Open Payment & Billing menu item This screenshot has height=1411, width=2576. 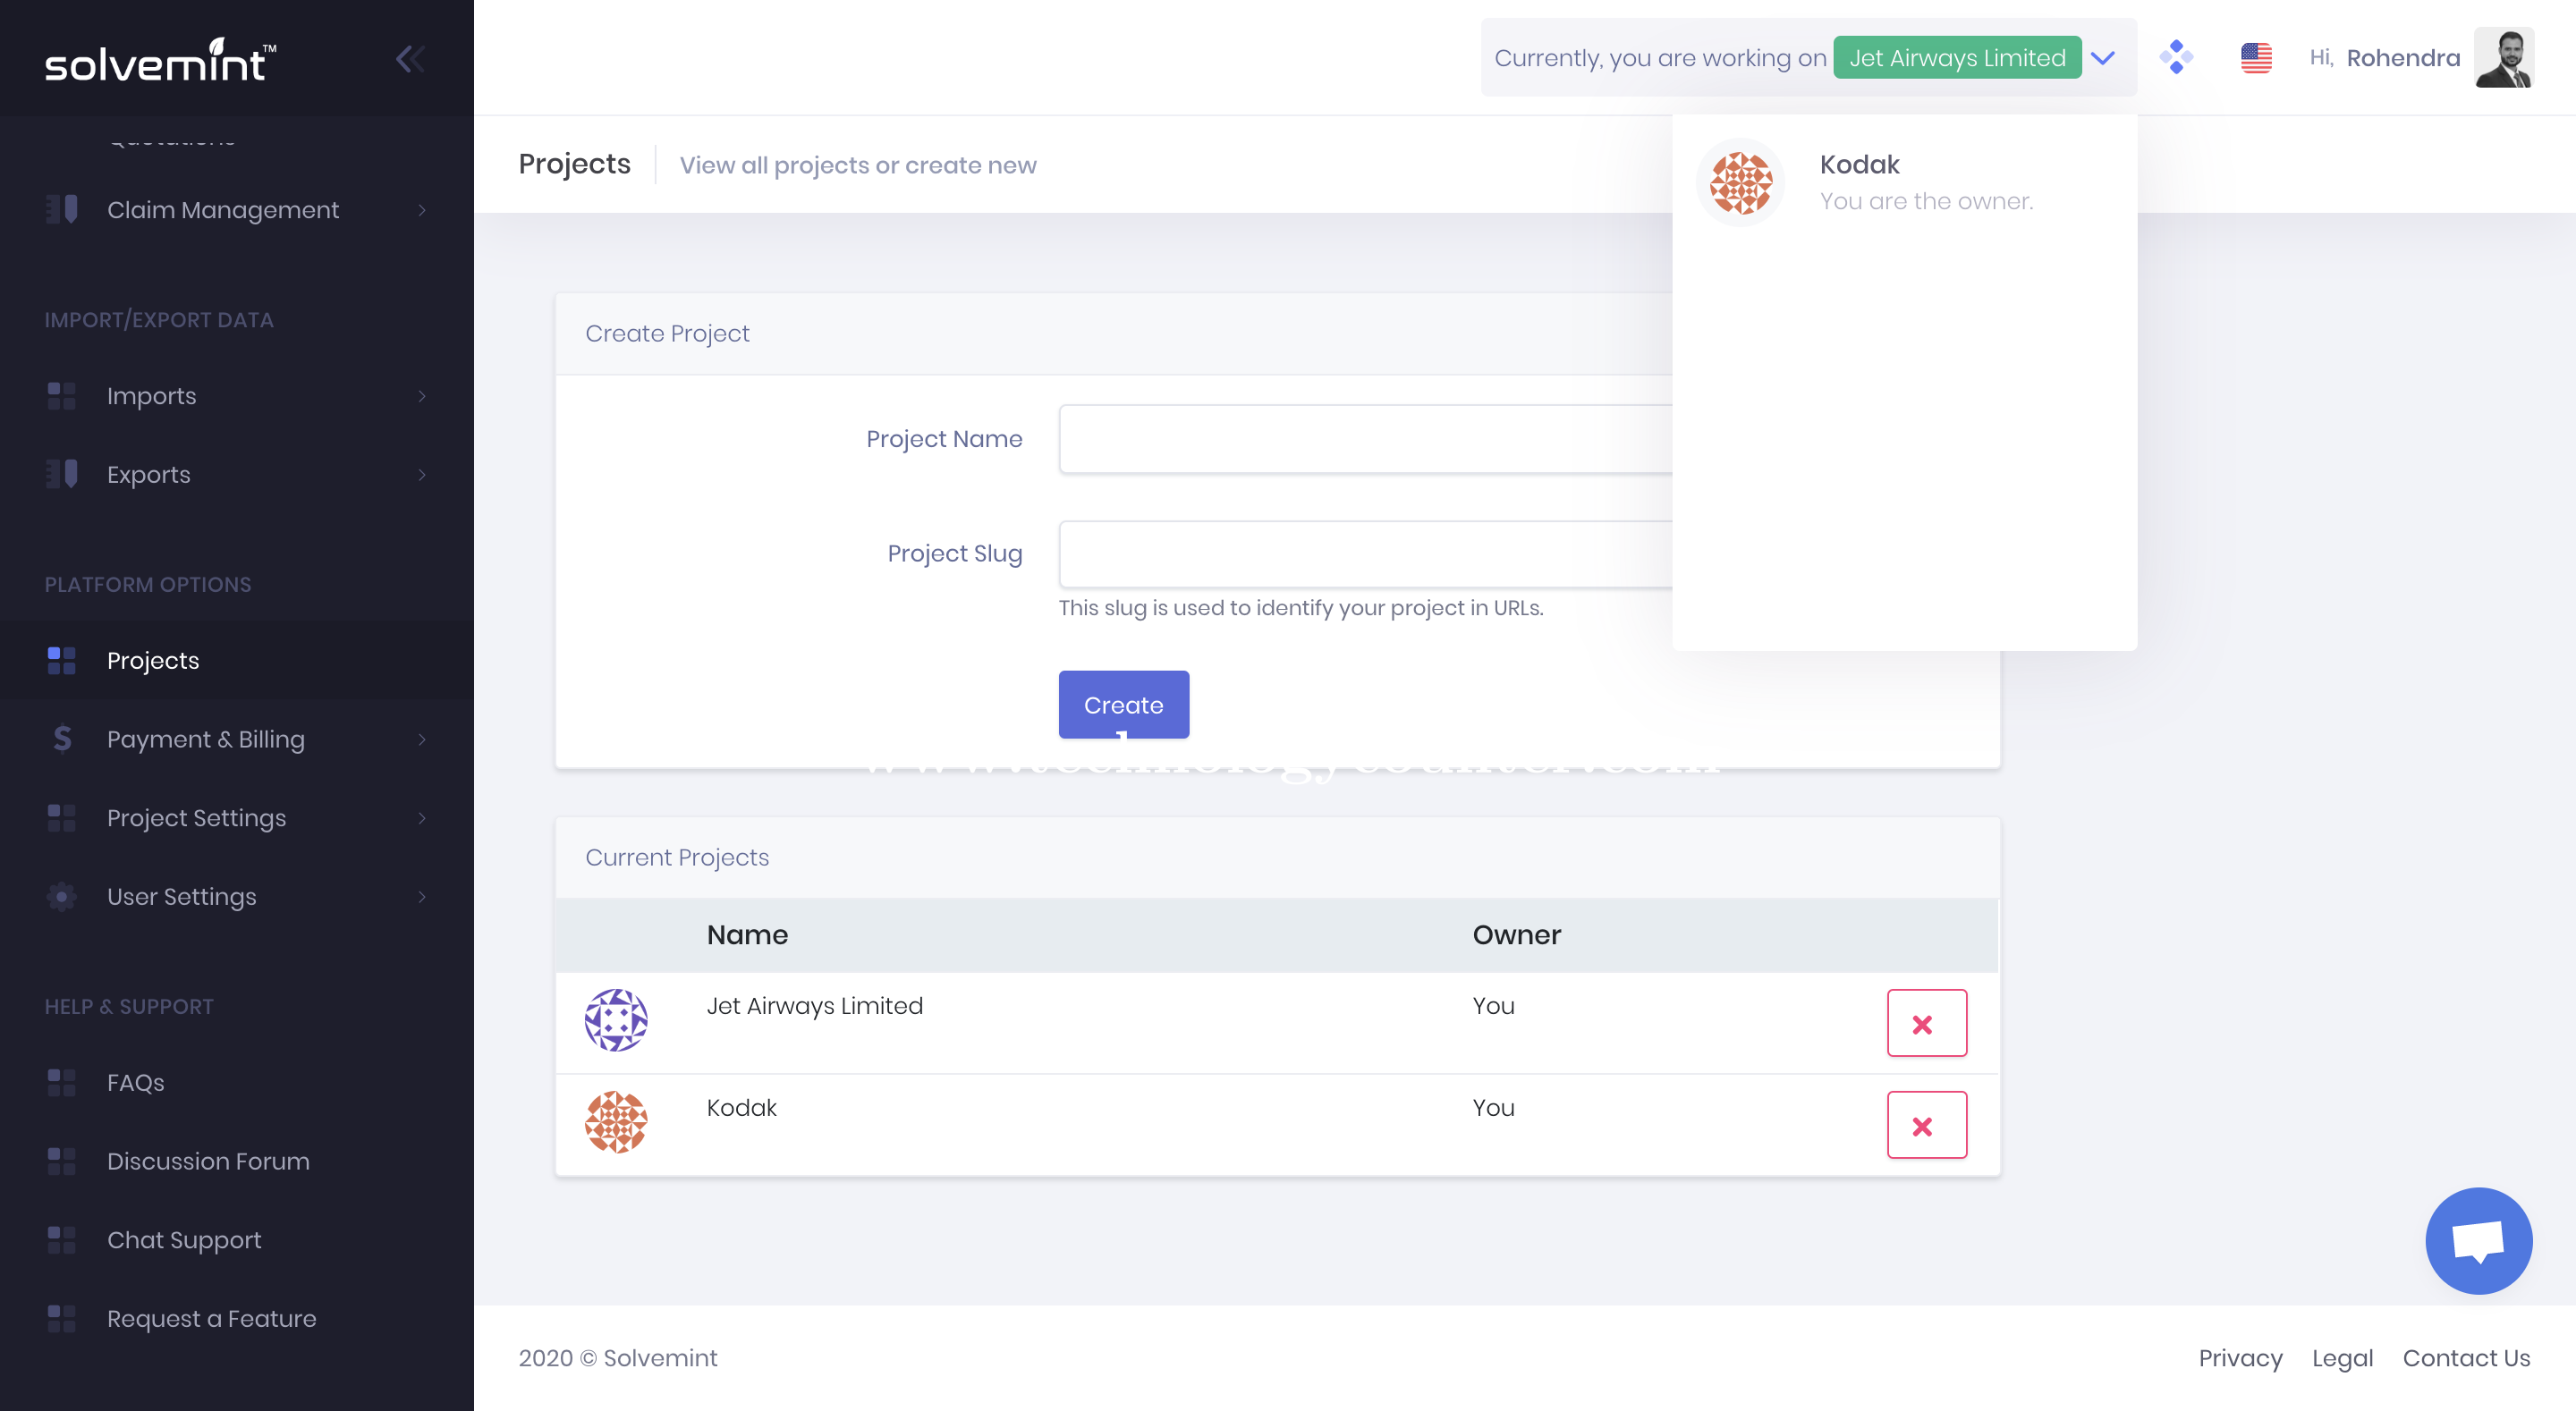point(237,739)
